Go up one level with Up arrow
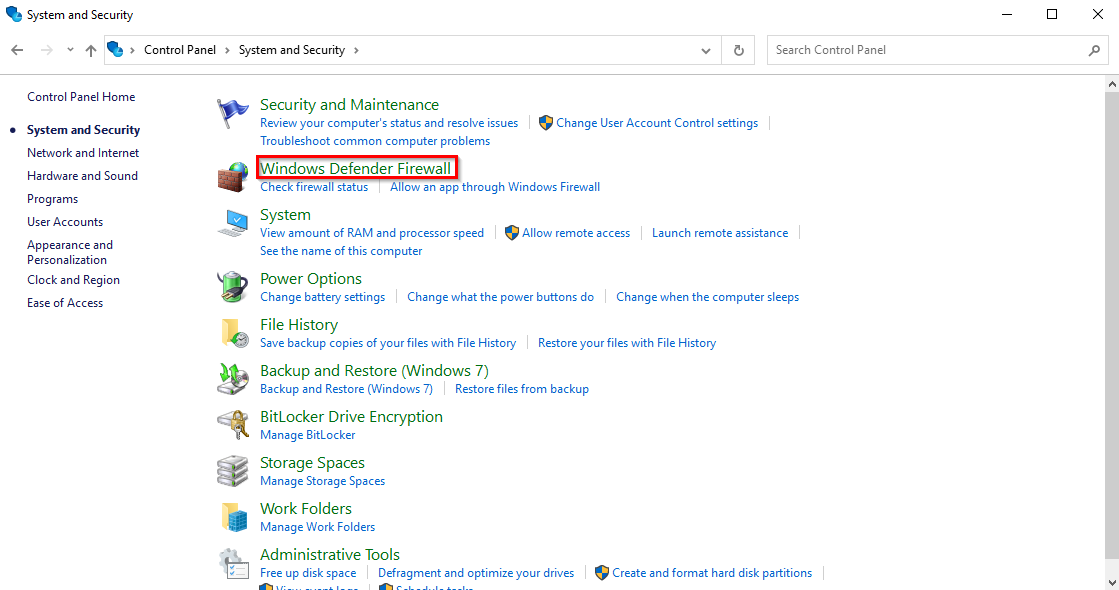Screen dimensions: 1119x590 [91, 50]
